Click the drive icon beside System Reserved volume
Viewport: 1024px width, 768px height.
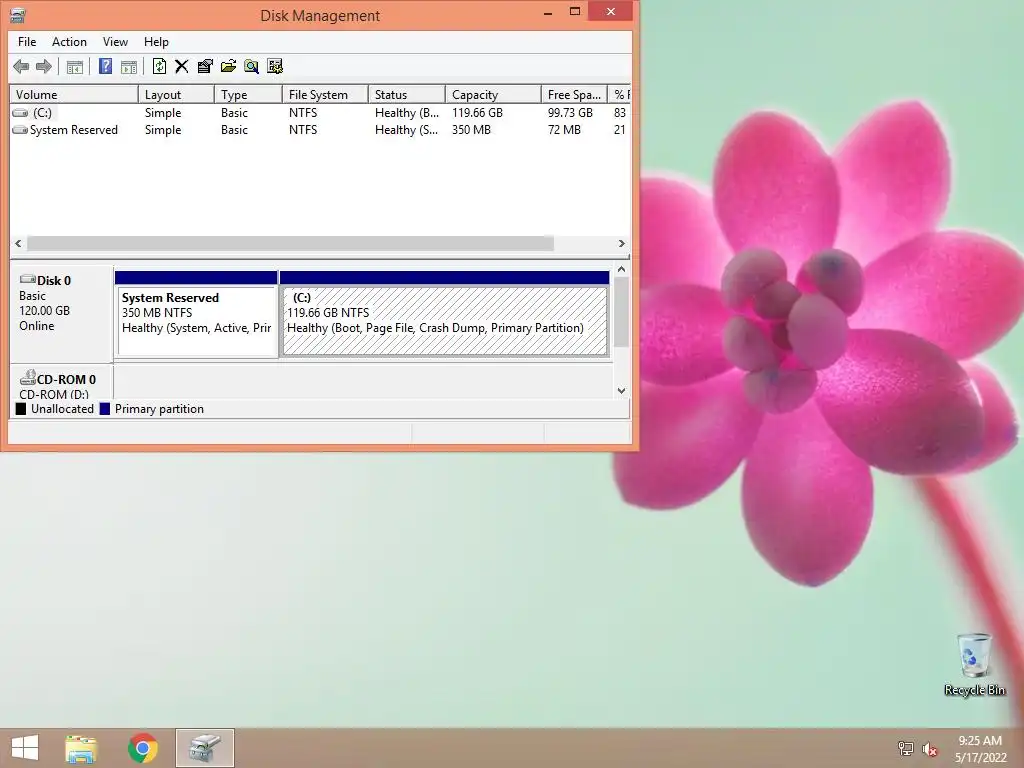pos(20,130)
